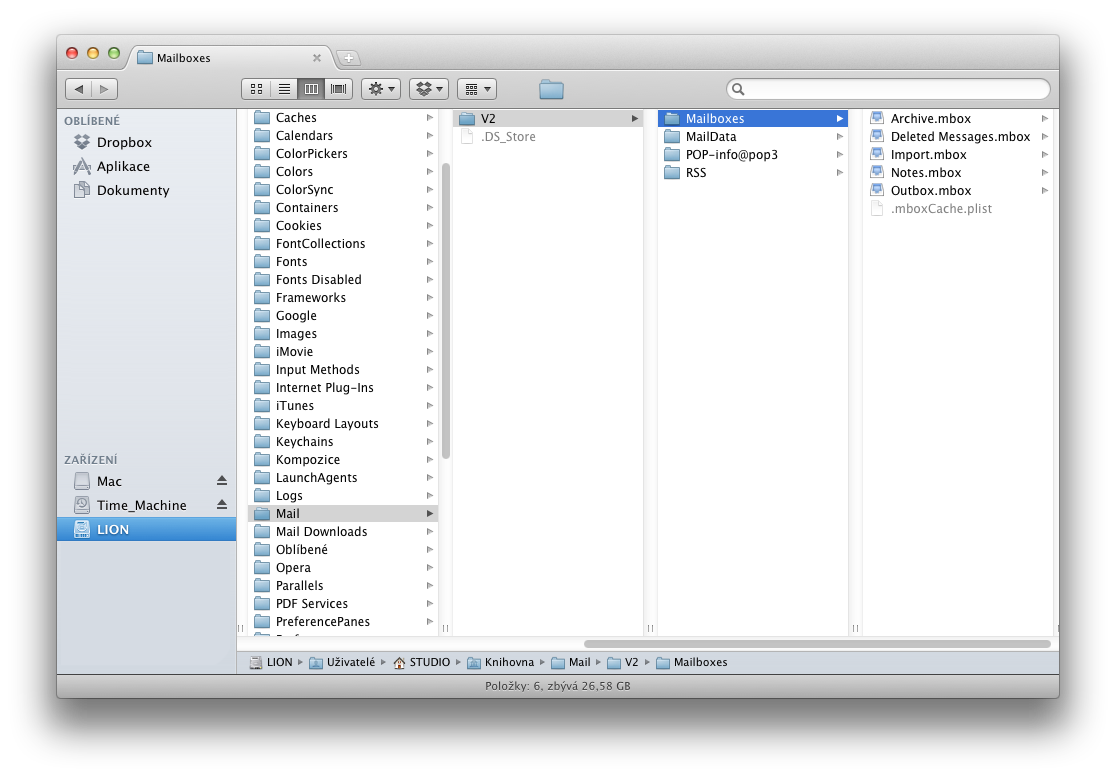
Task: Open the Arrange items dropdown
Action: pyautogui.click(x=476, y=89)
